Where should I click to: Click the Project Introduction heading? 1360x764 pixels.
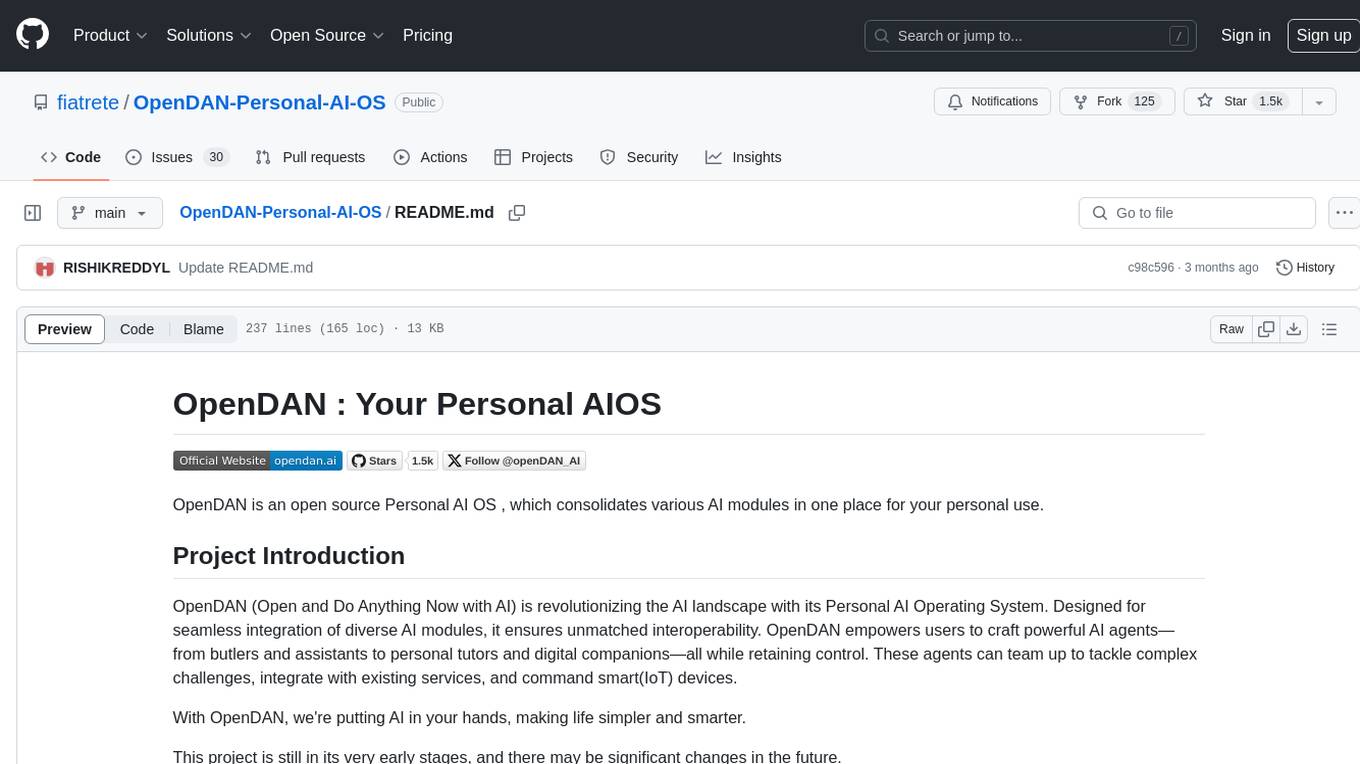click(289, 556)
